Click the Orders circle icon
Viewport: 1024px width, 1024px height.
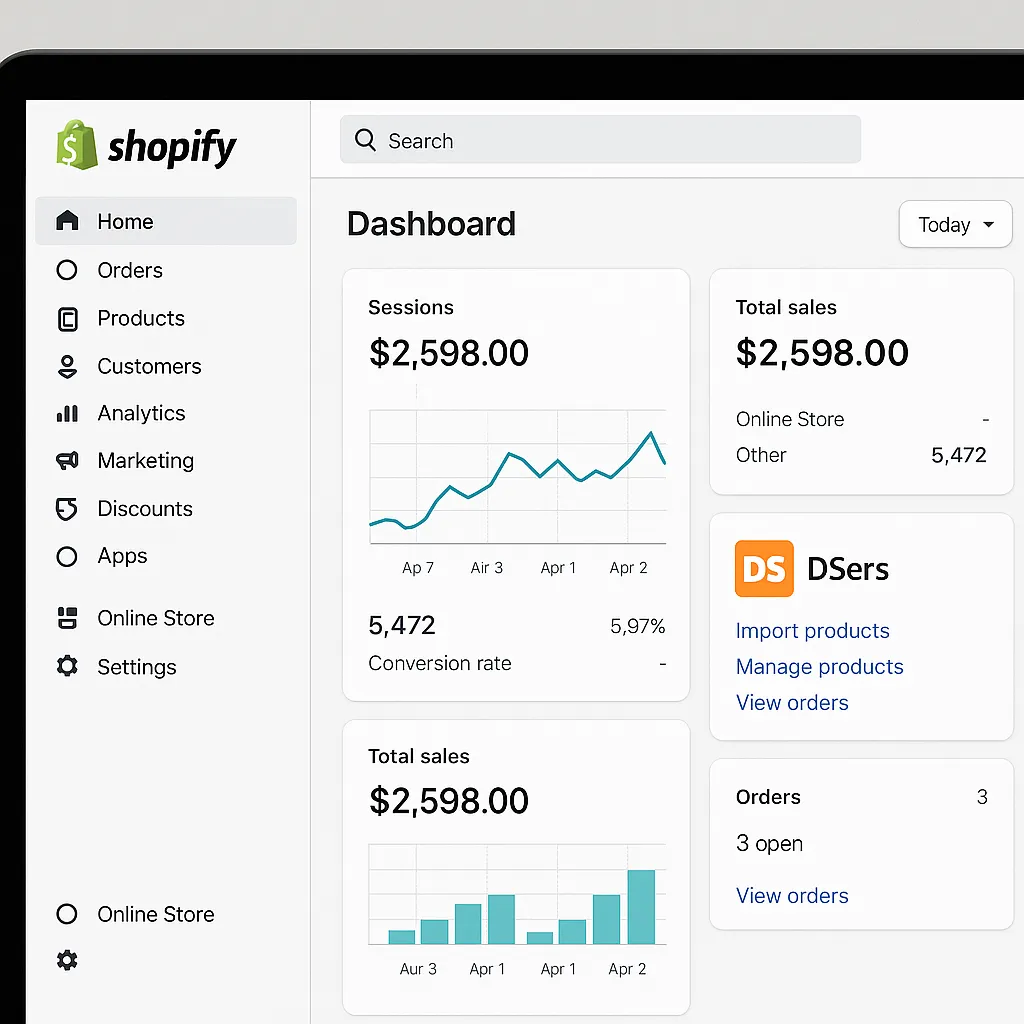pyautogui.click(x=67, y=270)
